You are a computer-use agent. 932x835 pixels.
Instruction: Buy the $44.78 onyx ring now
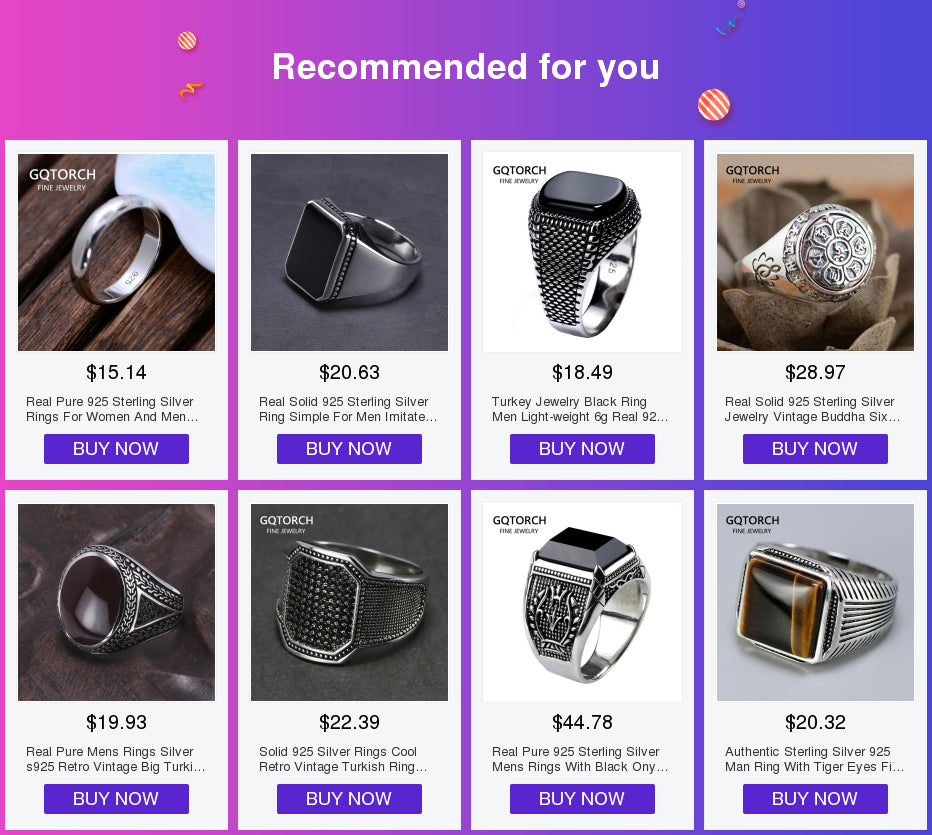(582, 799)
